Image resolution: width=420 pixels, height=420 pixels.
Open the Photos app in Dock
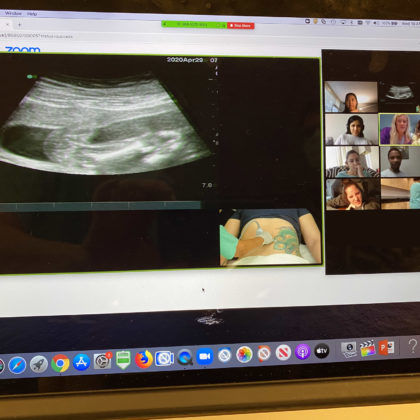point(244,354)
